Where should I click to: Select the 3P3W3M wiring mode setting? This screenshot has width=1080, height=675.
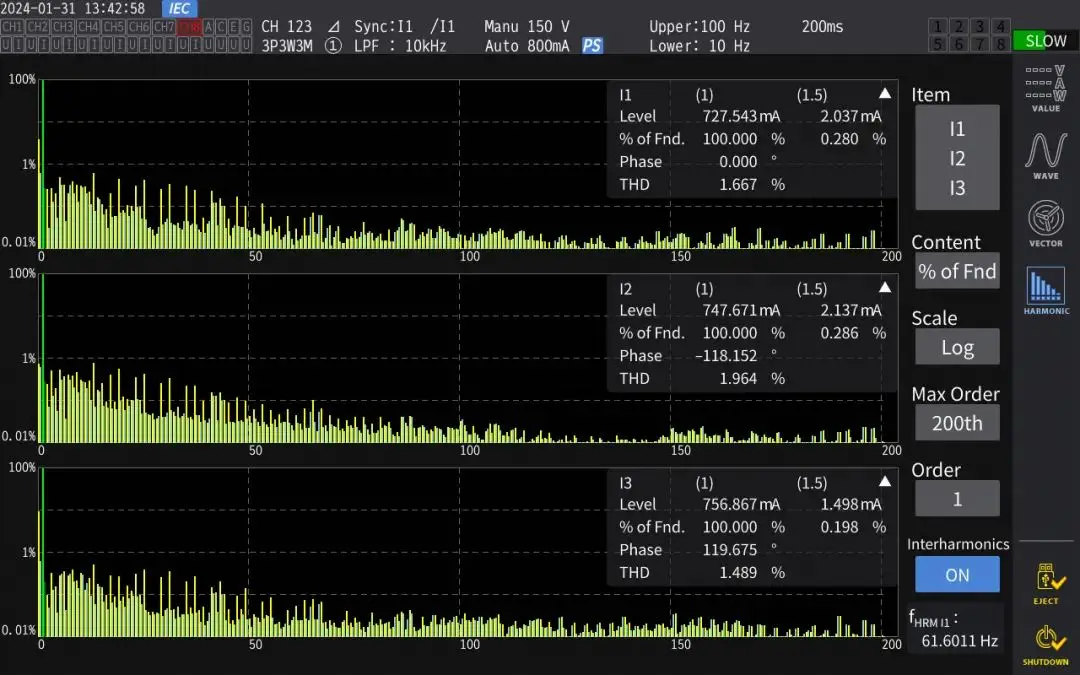pyautogui.click(x=289, y=46)
